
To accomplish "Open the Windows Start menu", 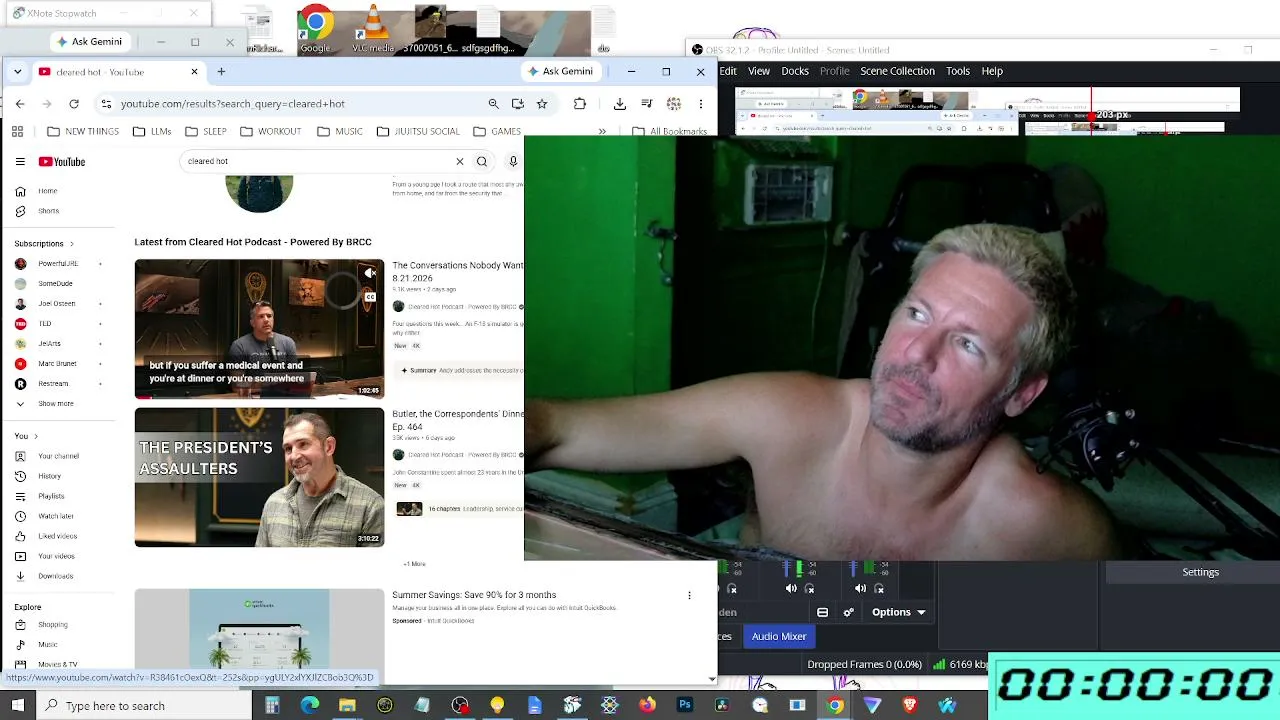I will (19, 705).
